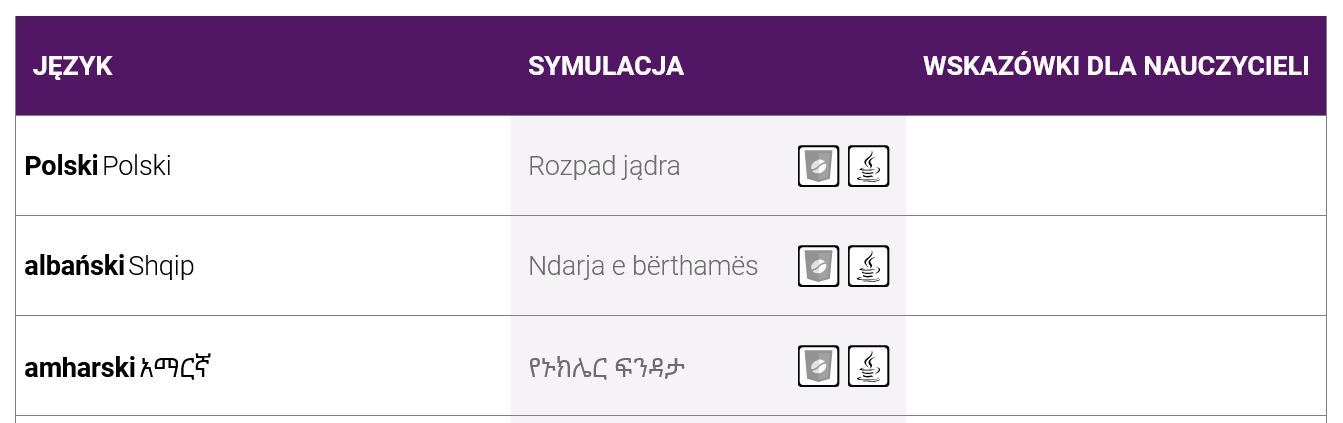
Task: Click the WSKAZÓWKI DLA NAUCZYCIELI header
Action: pyautogui.click(x=1116, y=66)
